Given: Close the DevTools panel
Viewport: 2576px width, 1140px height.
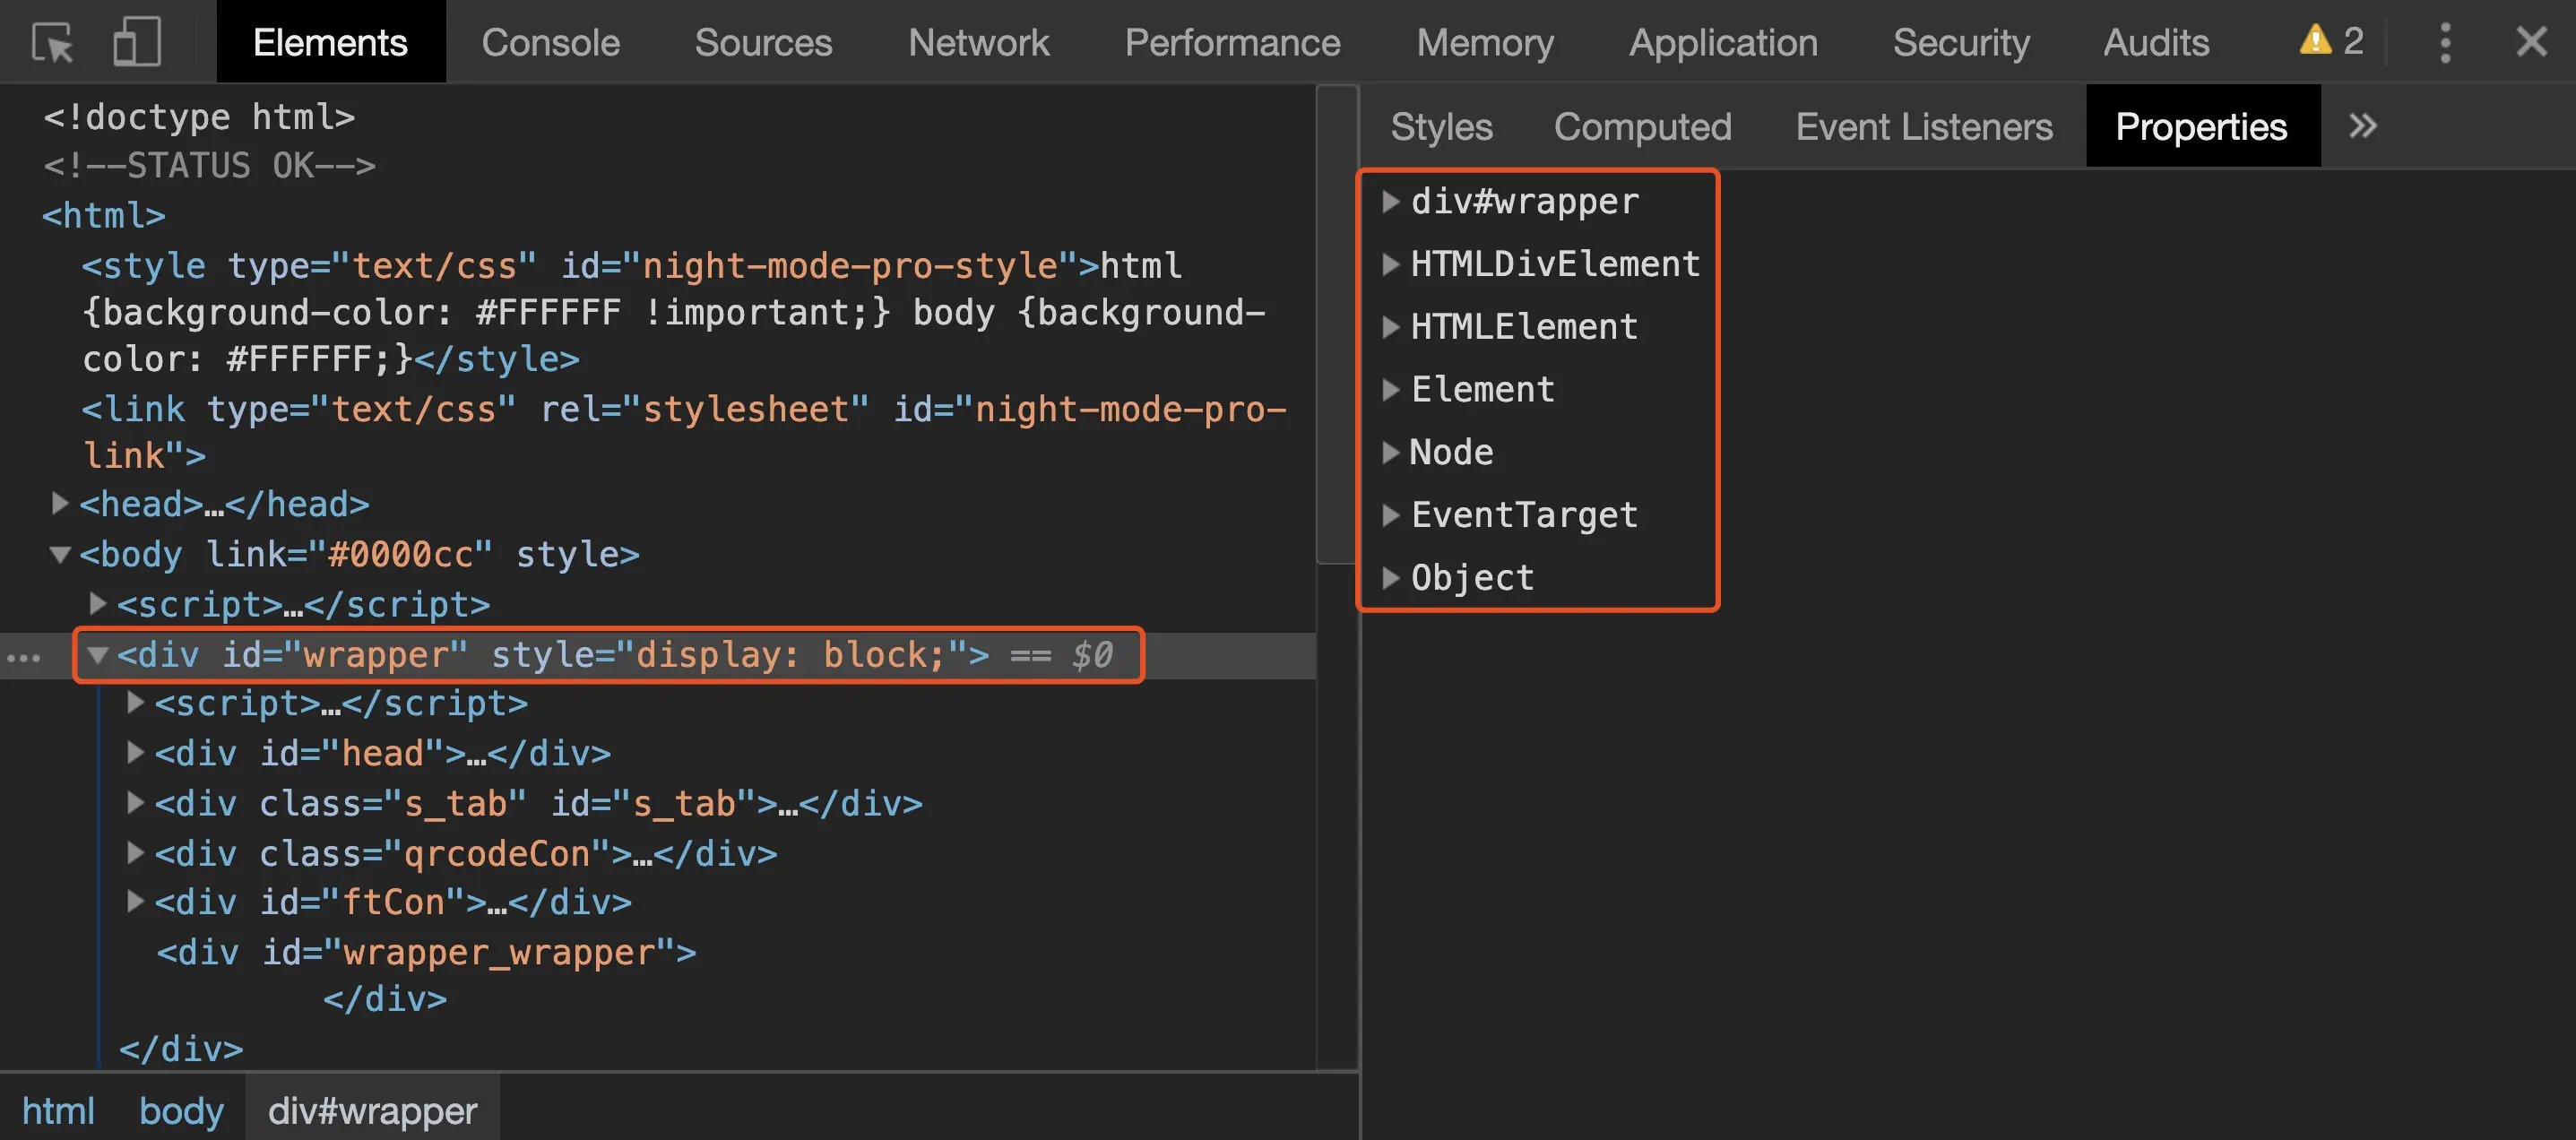Looking at the screenshot, I should point(2531,42).
